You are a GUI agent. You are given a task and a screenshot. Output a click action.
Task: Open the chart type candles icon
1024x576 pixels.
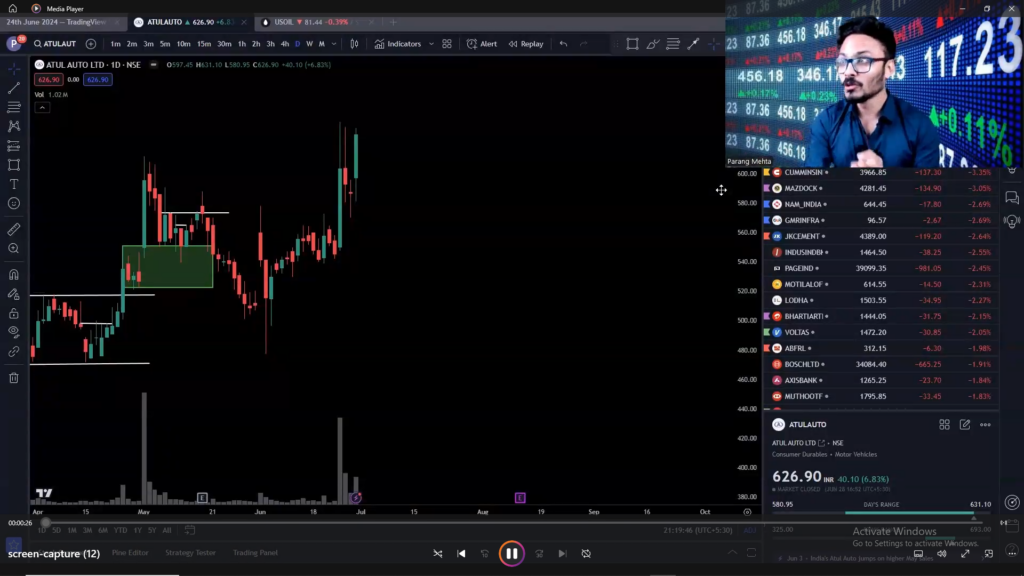pos(354,44)
